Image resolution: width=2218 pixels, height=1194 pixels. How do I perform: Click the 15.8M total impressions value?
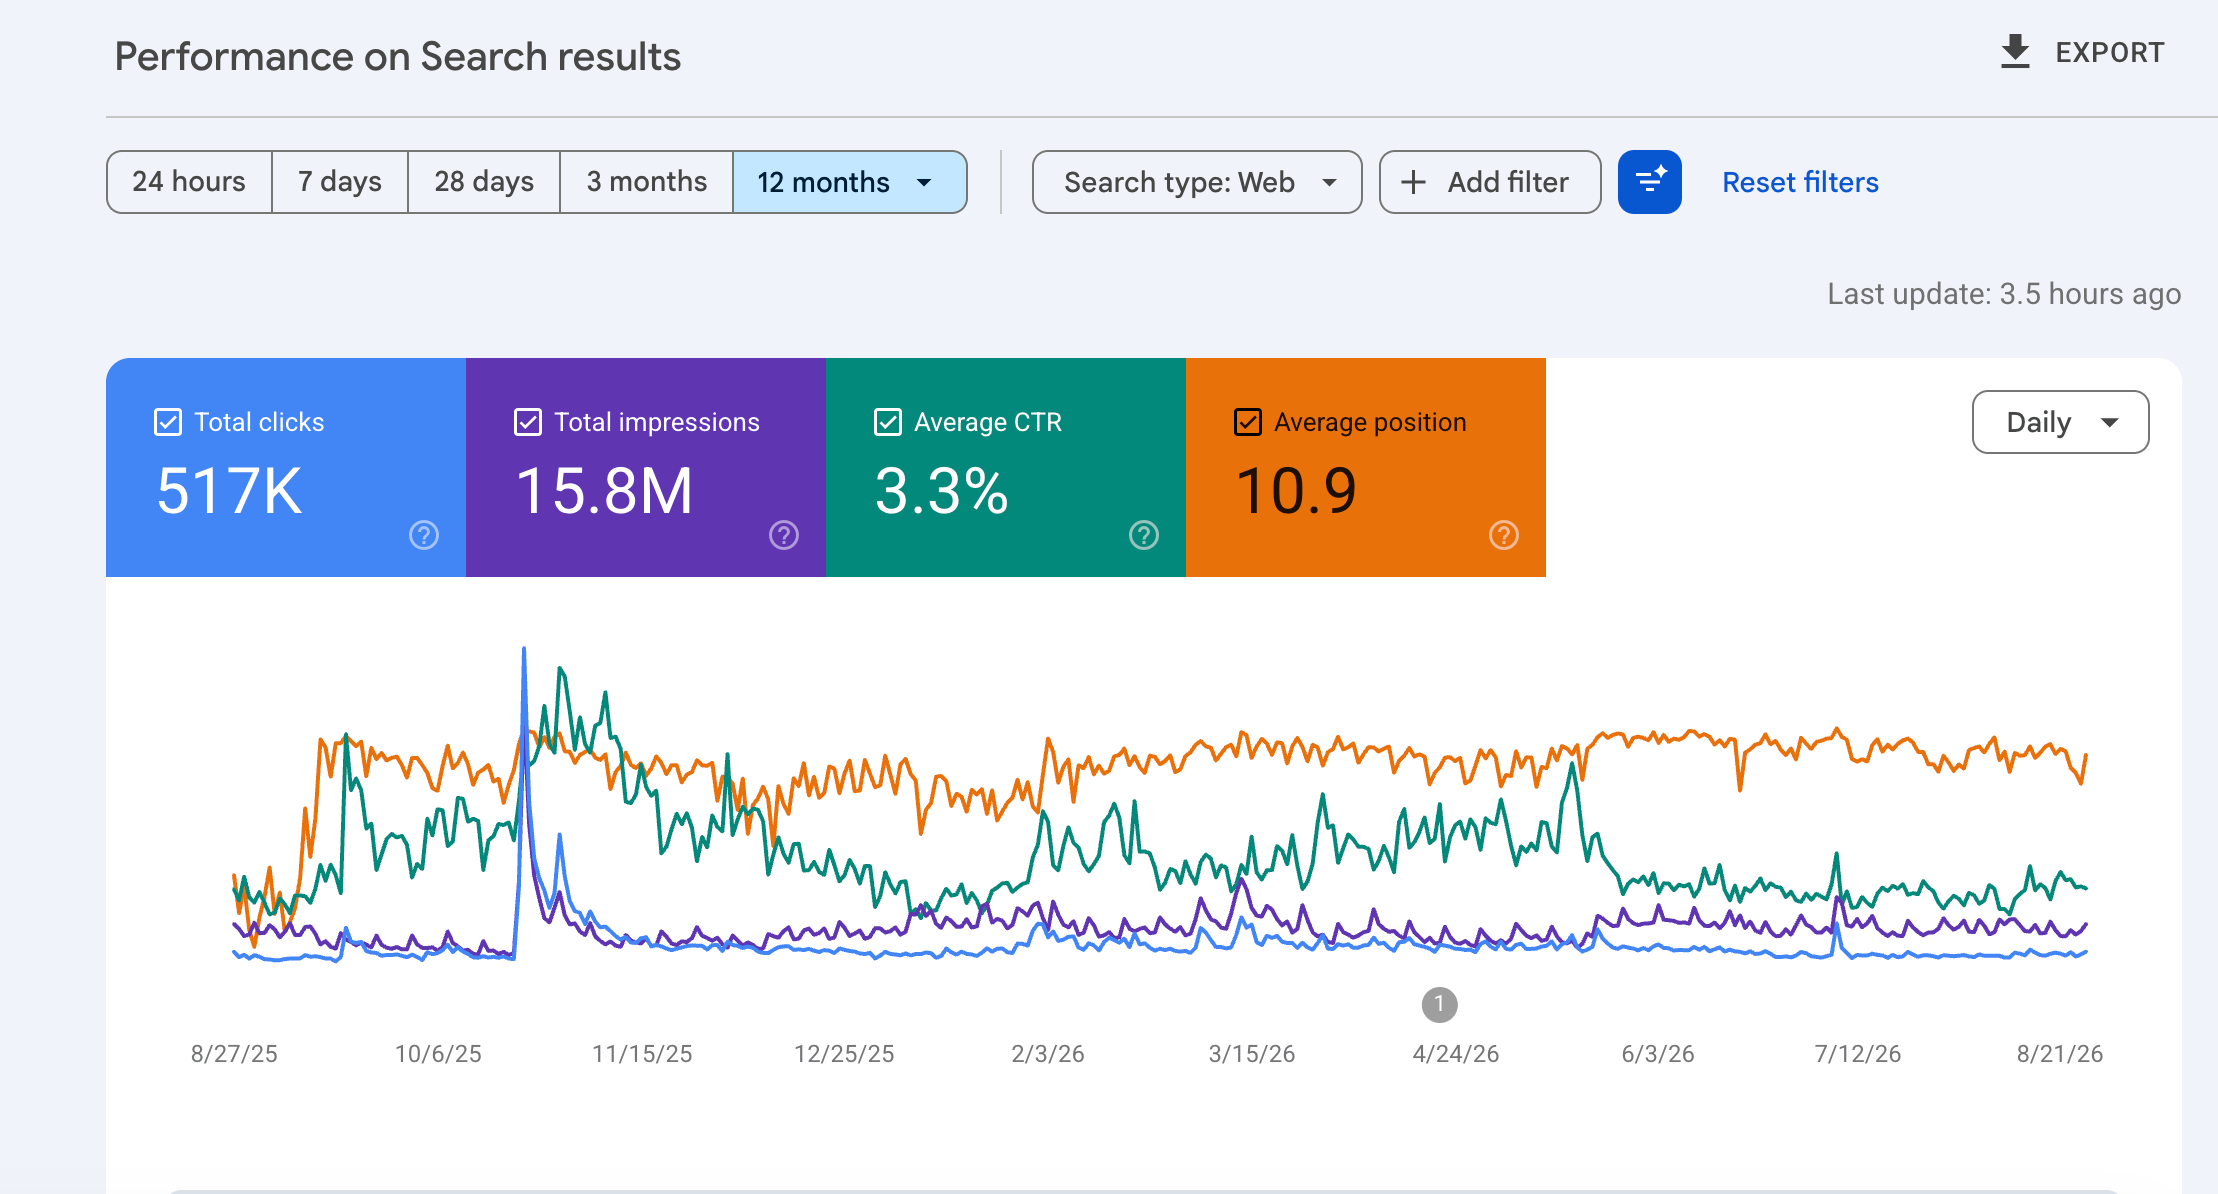tap(604, 491)
